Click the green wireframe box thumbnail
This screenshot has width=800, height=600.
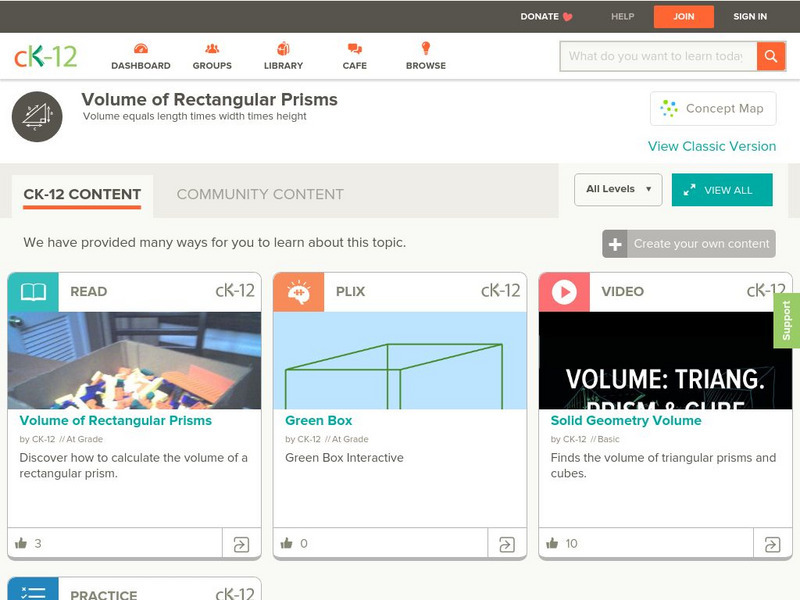pyautogui.click(x=400, y=360)
